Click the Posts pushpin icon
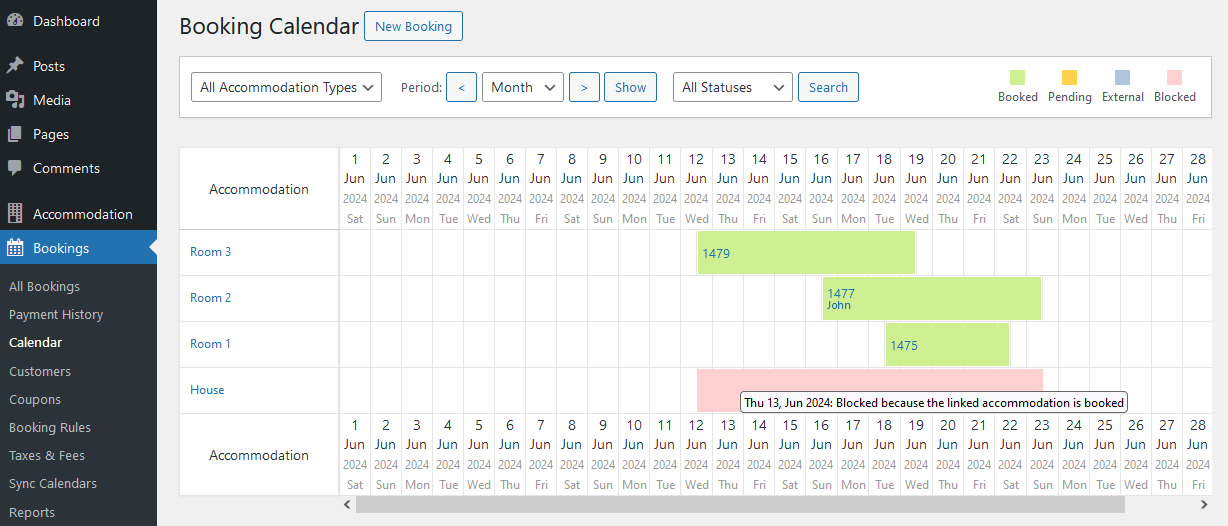The height and width of the screenshot is (526, 1228). click(x=15, y=66)
